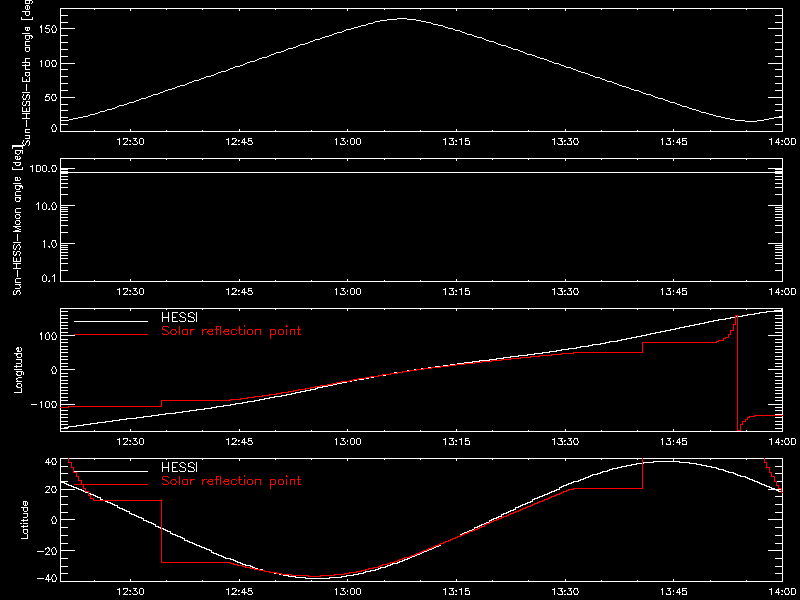This screenshot has height=600, width=800.
Task: Click the 100.0 tick on Moon angle plot
Action: [x=43, y=169]
